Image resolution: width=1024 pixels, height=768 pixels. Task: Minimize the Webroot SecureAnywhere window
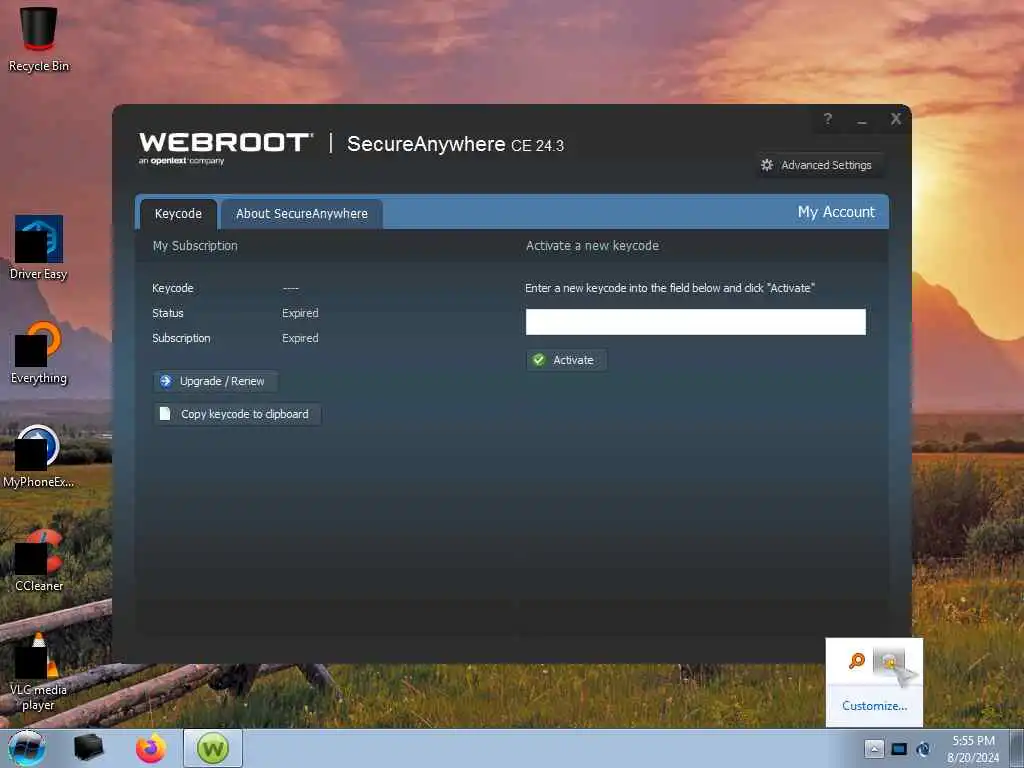[862, 121]
